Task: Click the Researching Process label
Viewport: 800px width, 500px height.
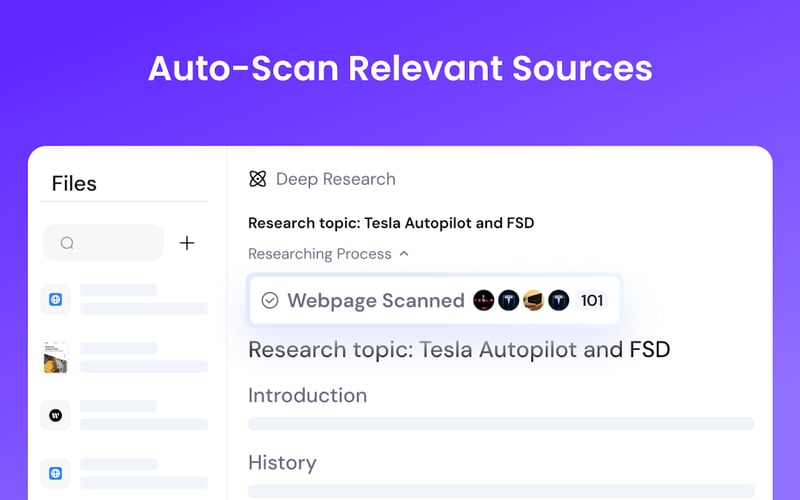Action: click(320, 254)
